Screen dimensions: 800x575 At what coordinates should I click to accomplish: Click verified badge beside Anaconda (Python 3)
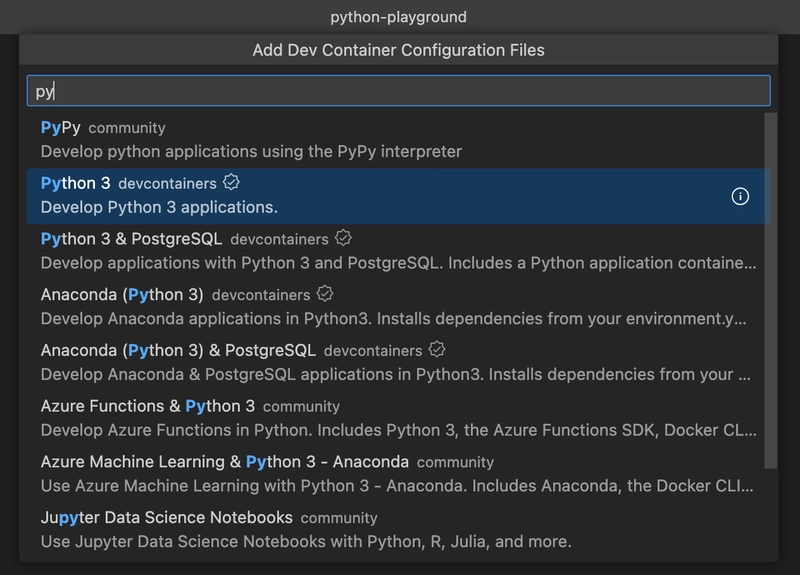pyautogui.click(x=325, y=295)
